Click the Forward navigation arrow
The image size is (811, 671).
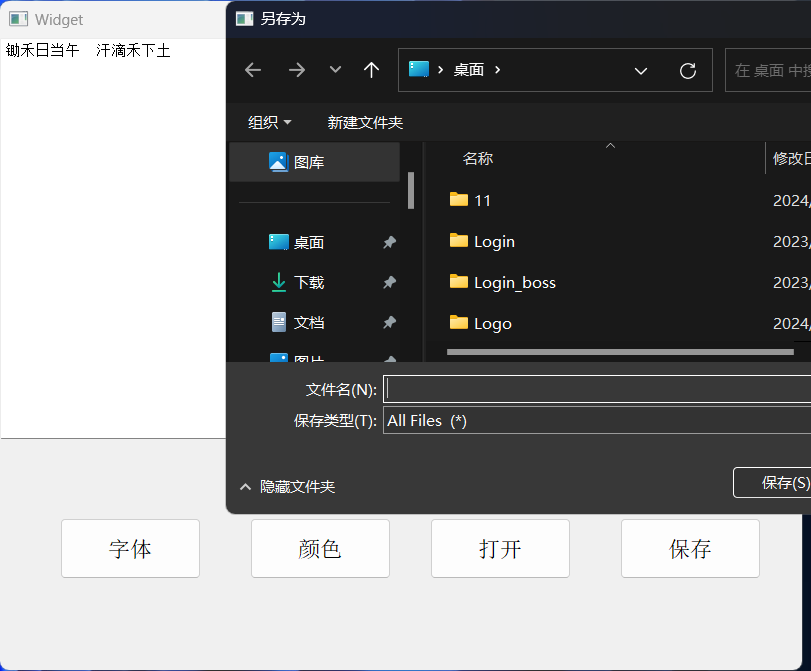coord(297,70)
